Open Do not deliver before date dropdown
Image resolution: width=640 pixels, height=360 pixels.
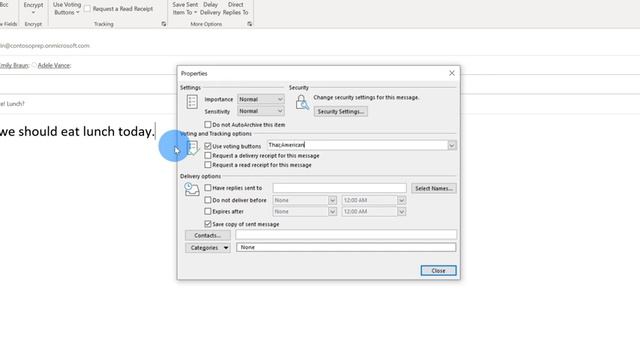click(332, 200)
